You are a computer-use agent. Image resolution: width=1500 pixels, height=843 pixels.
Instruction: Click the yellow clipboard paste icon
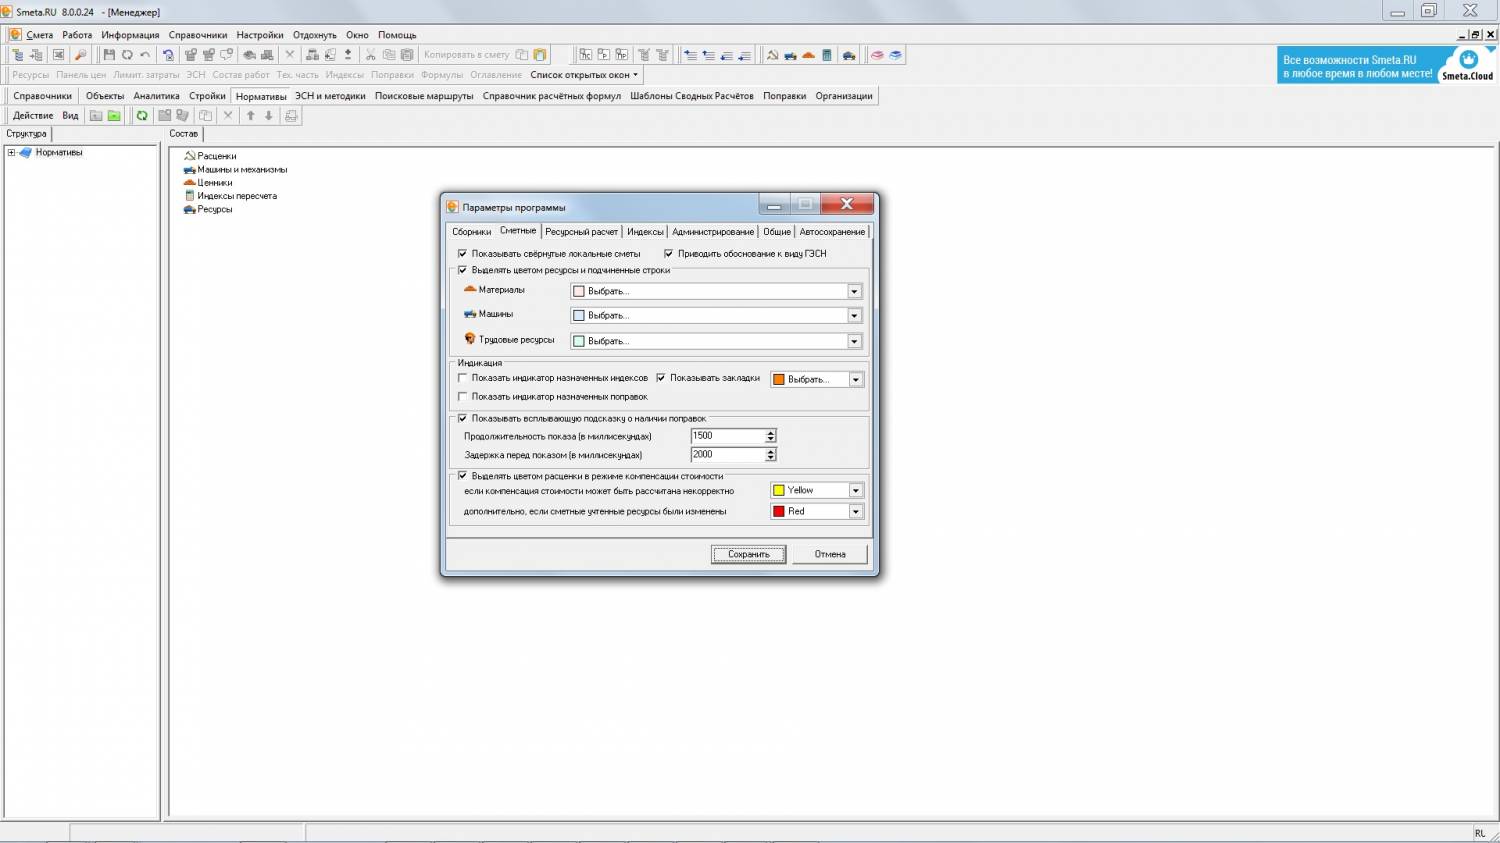point(540,55)
